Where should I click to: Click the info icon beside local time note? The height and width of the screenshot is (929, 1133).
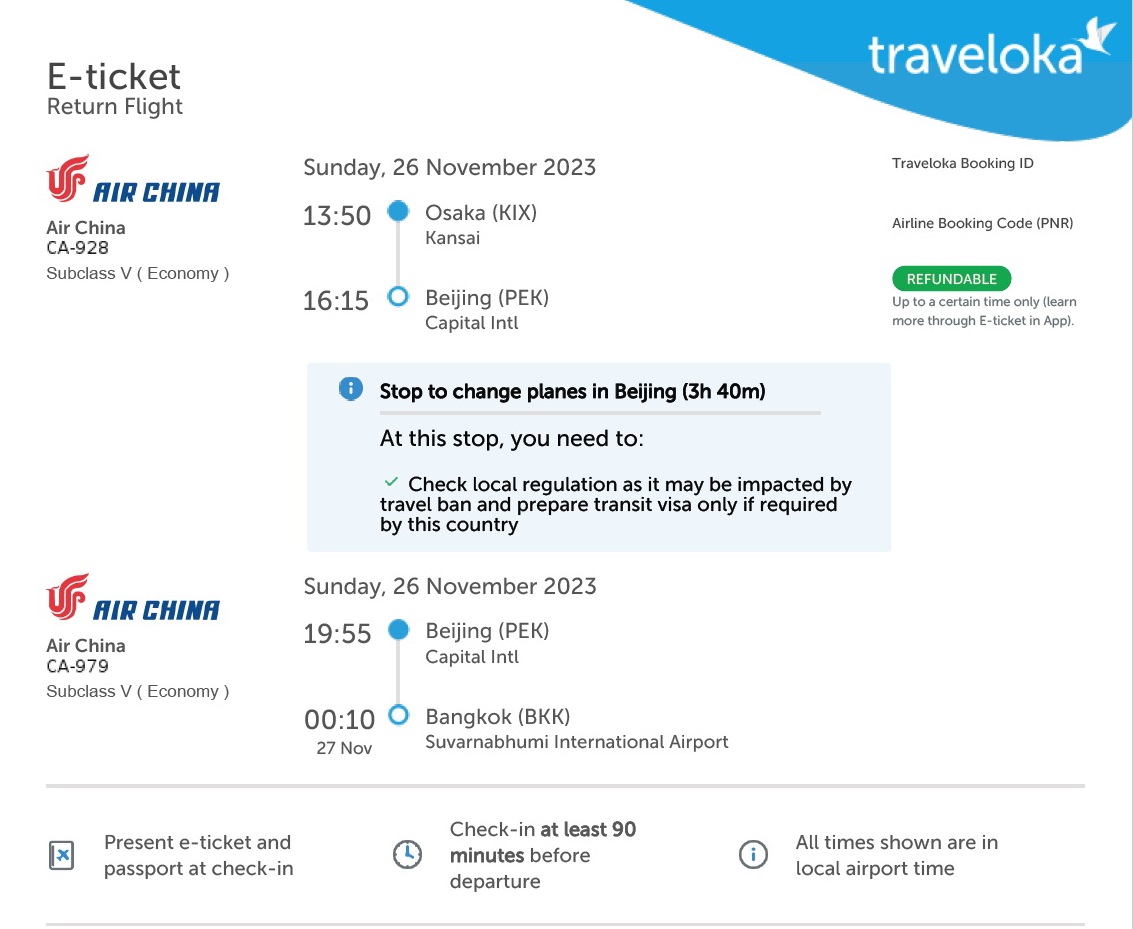[753, 855]
